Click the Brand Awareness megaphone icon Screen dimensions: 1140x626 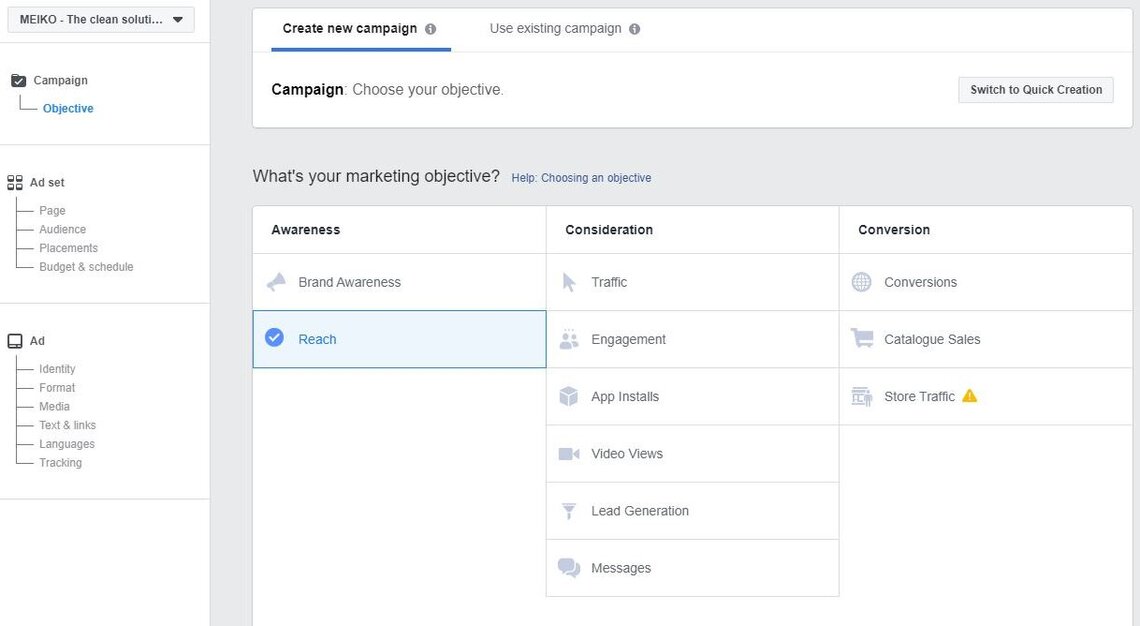(x=276, y=282)
